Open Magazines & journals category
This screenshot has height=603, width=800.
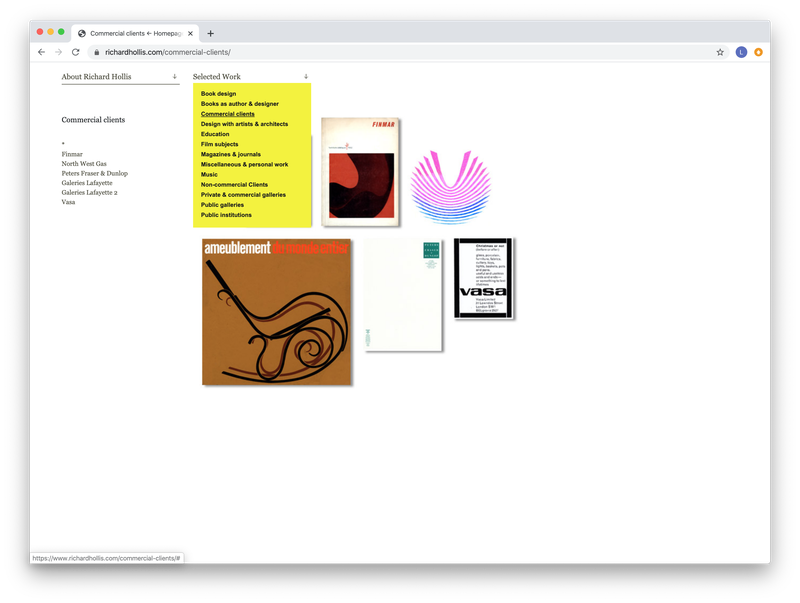tap(231, 155)
